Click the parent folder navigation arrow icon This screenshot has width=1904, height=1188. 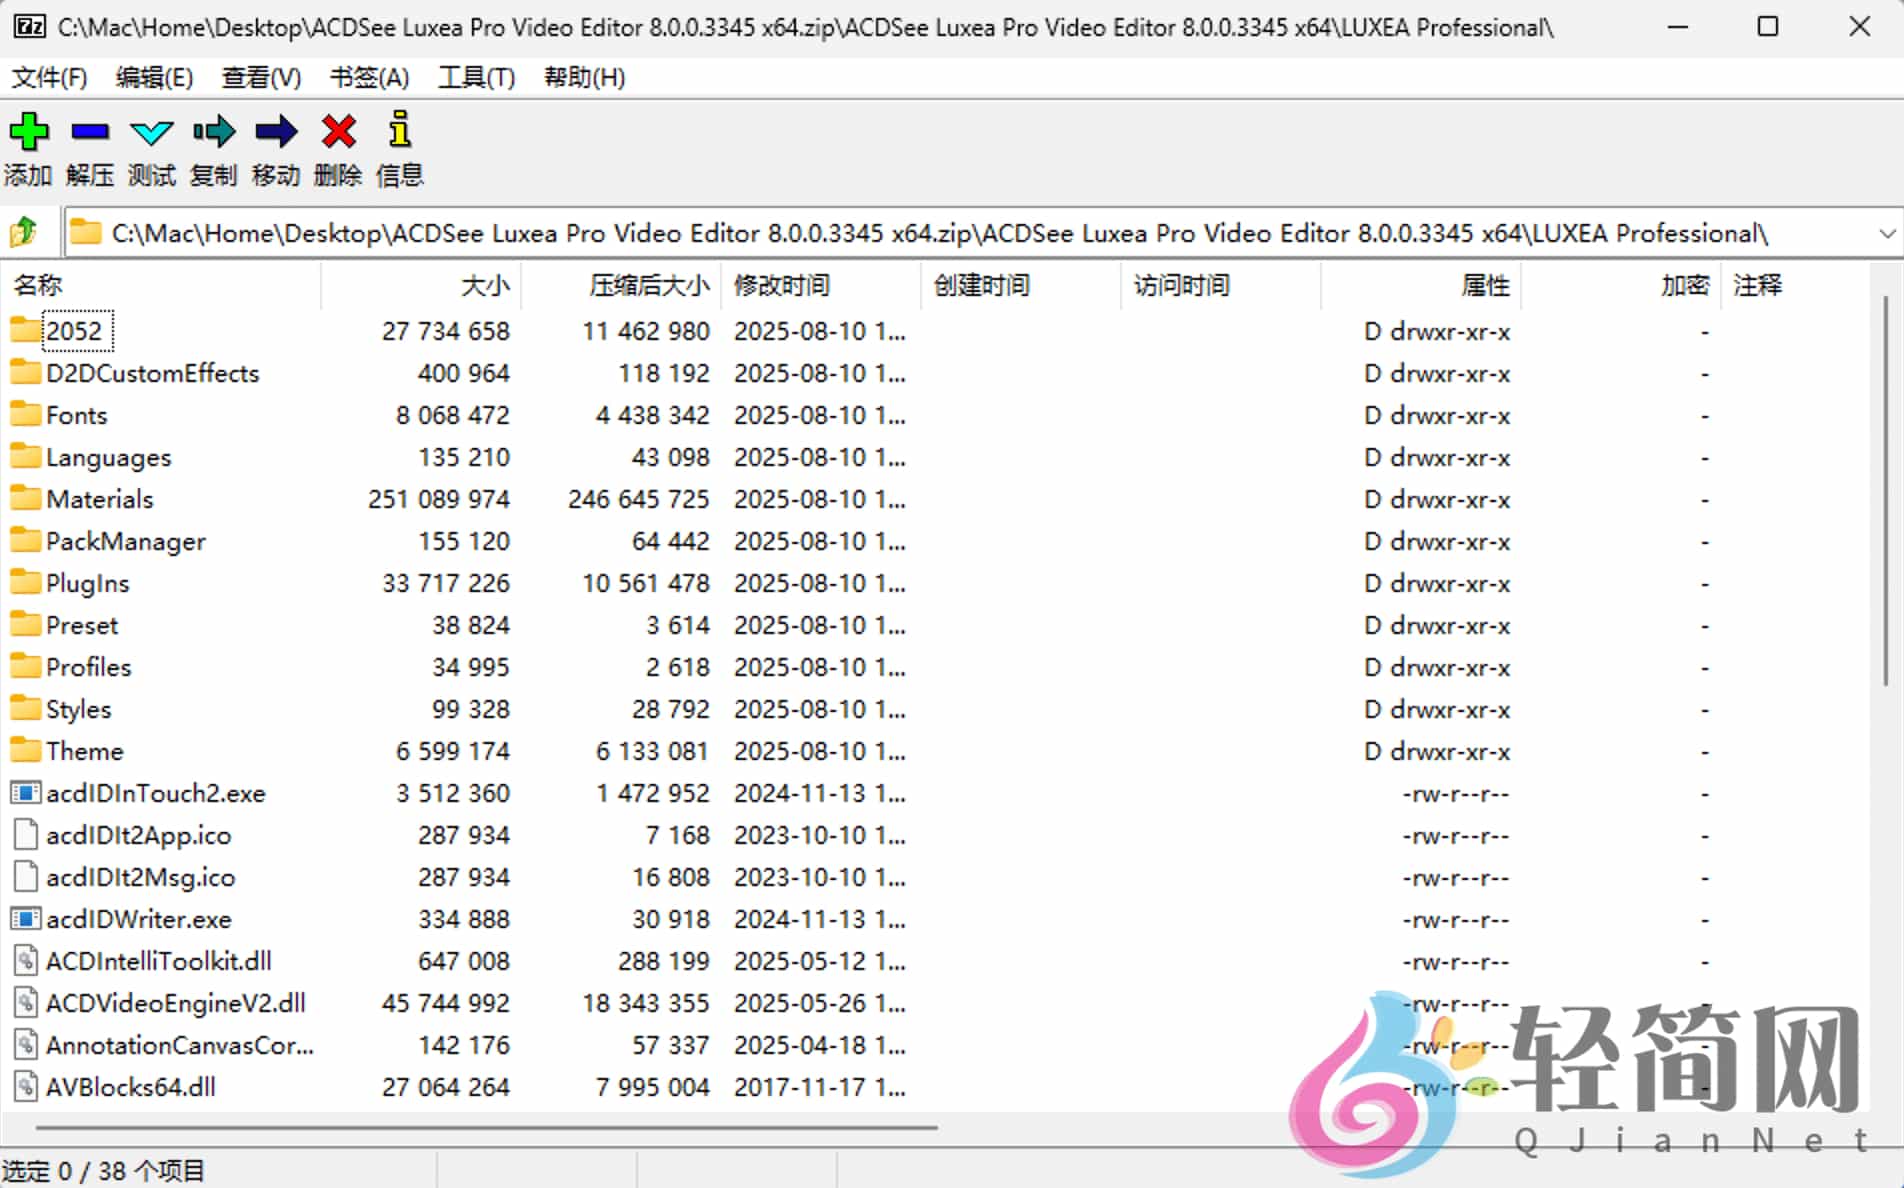[x=22, y=231]
